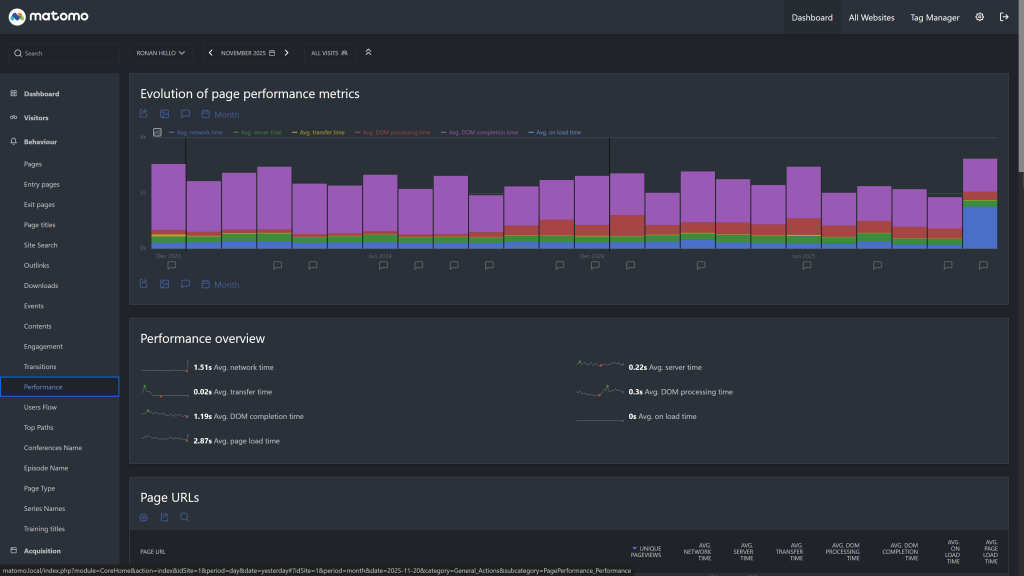The image size is (1024, 576).
Task: Open the RONAN HELLO website selector dropdown
Action: (x=162, y=52)
